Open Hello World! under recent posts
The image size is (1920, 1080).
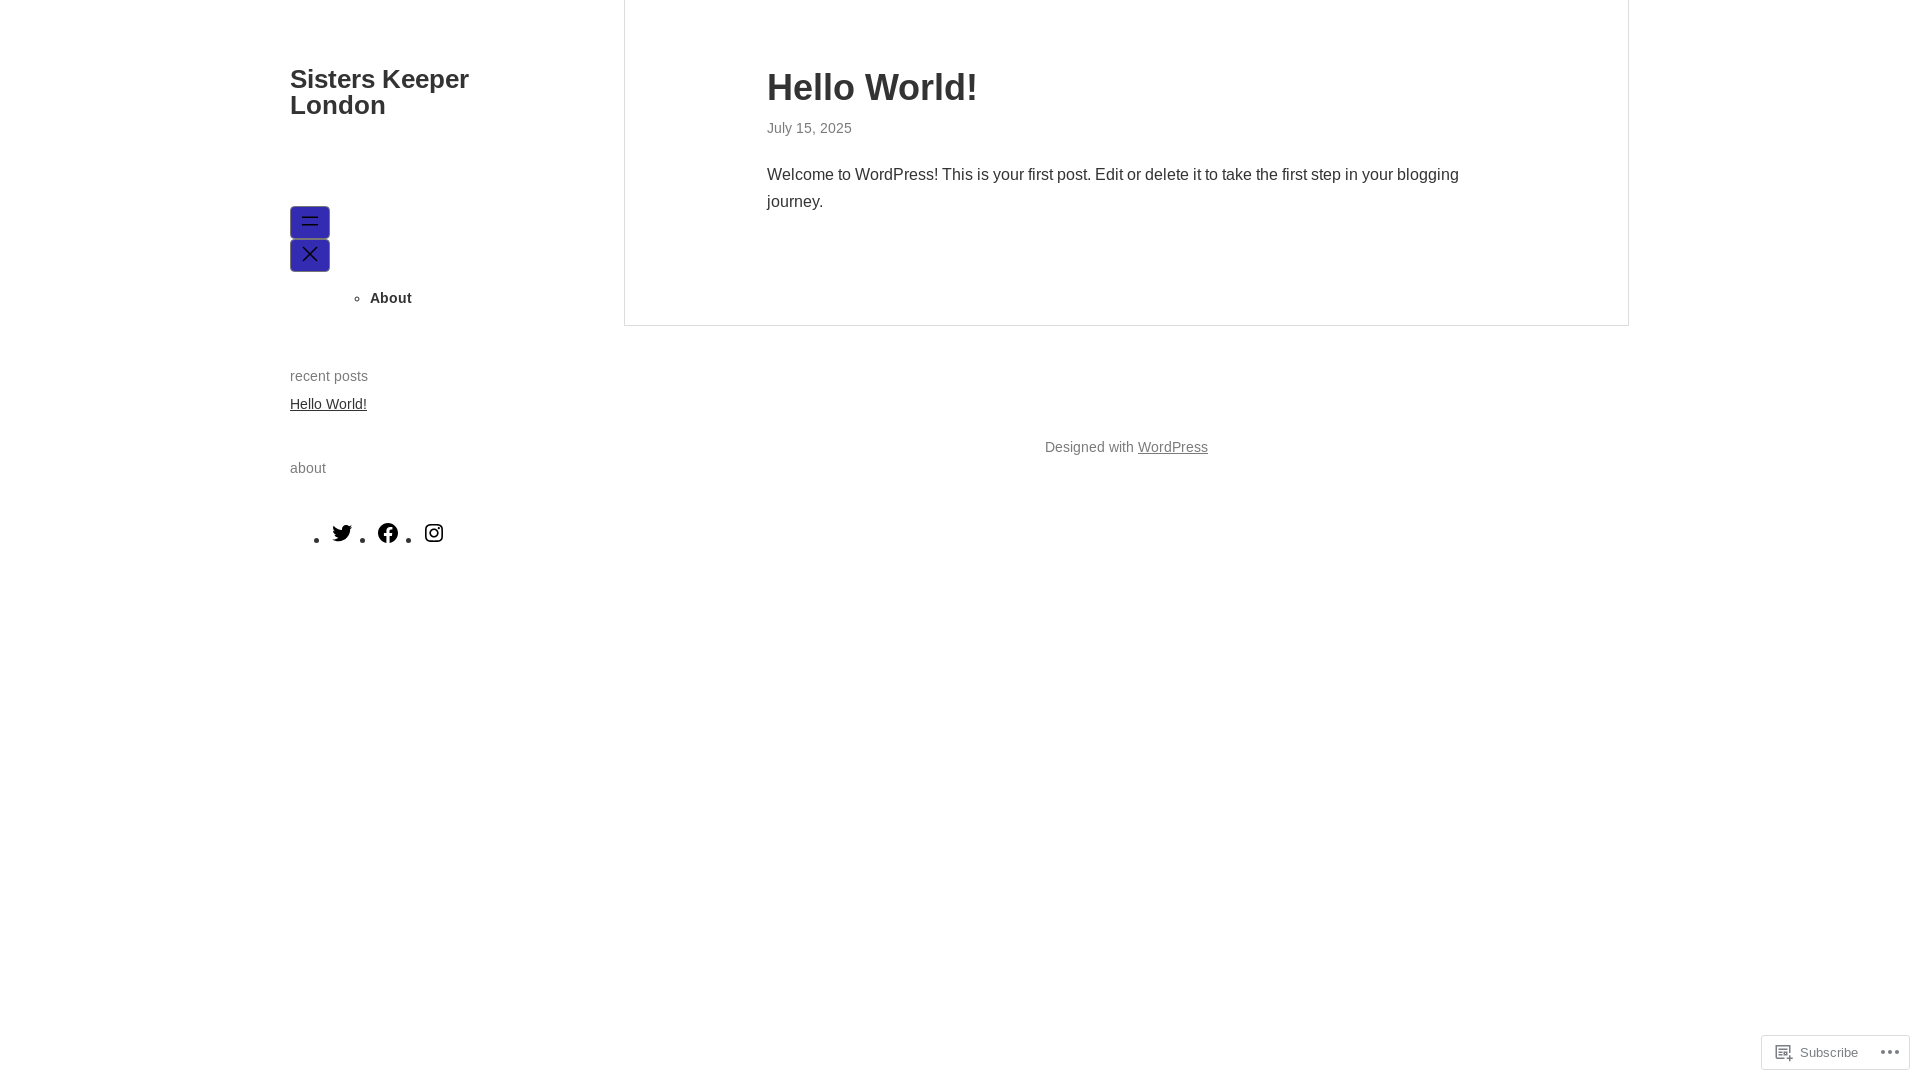[328, 404]
